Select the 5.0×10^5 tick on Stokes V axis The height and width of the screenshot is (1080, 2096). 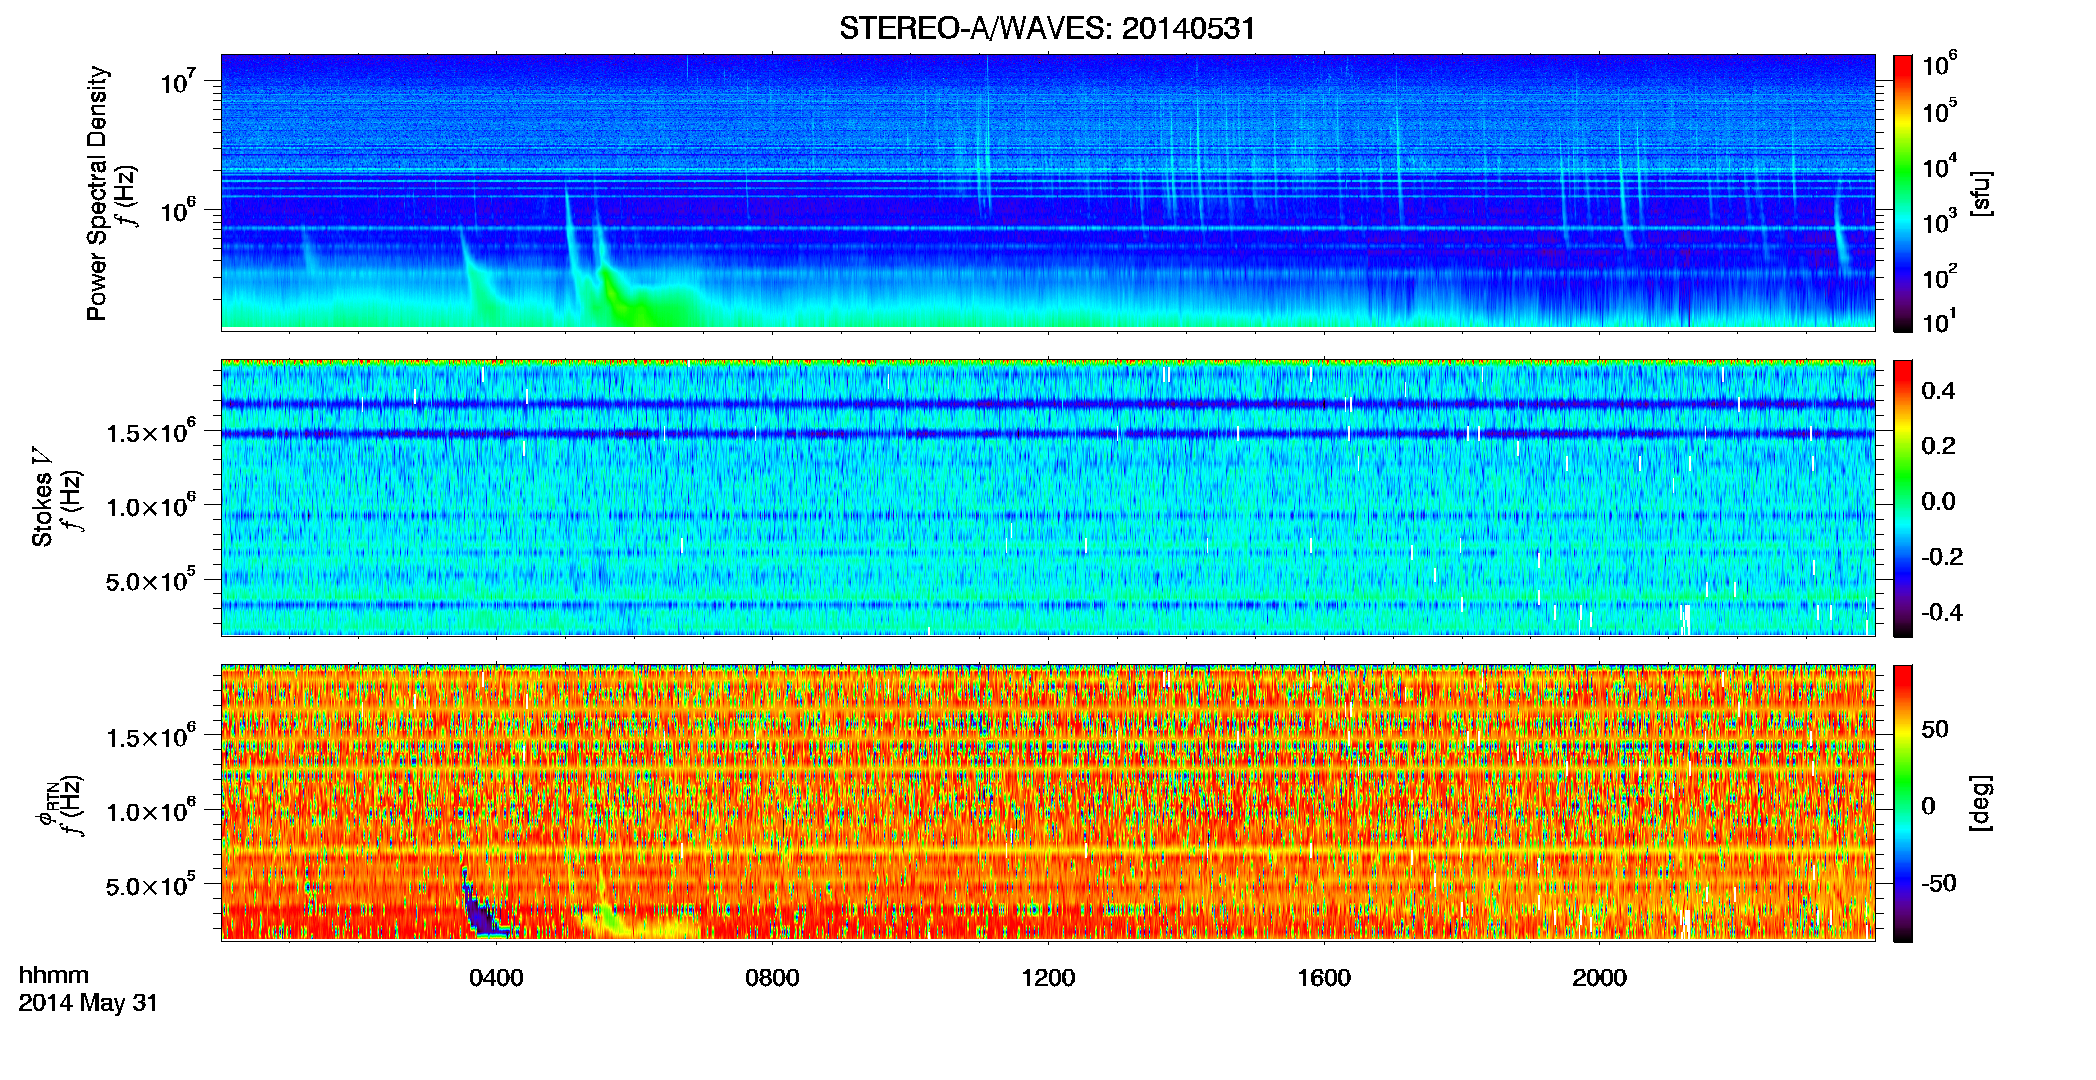[x=151, y=580]
